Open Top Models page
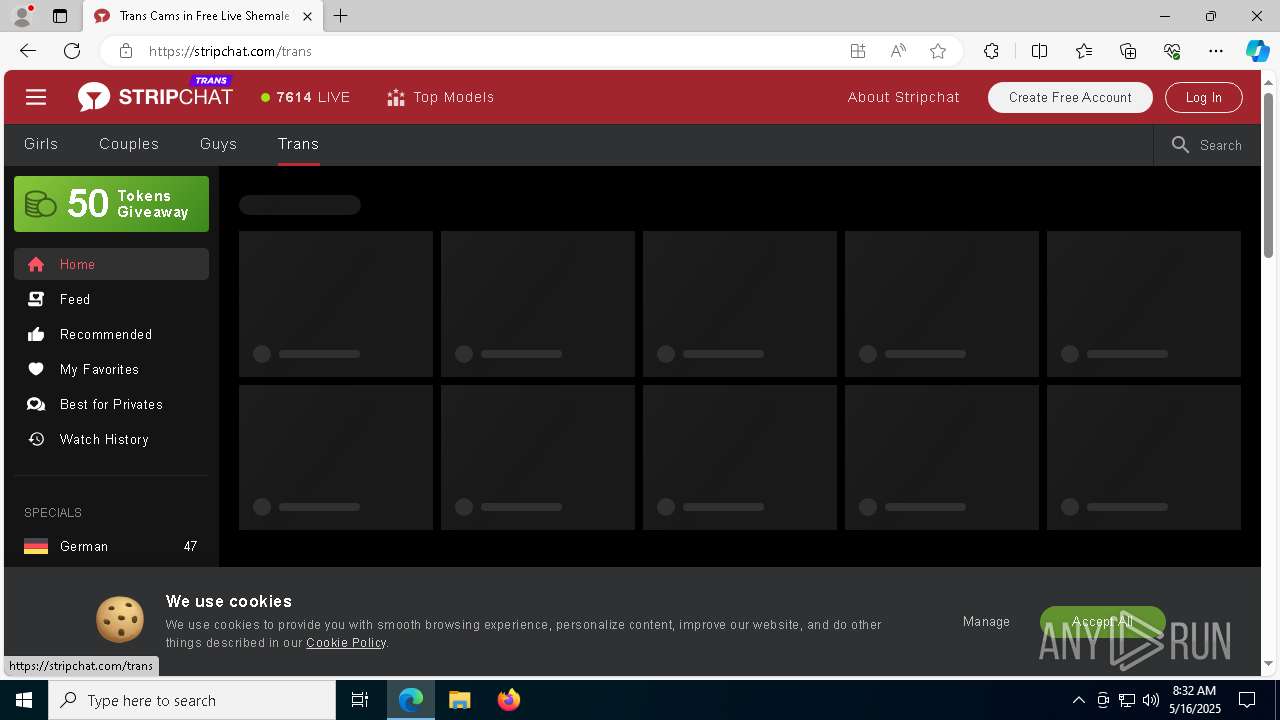This screenshot has height=720, width=1280. click(x=440, y=97)
